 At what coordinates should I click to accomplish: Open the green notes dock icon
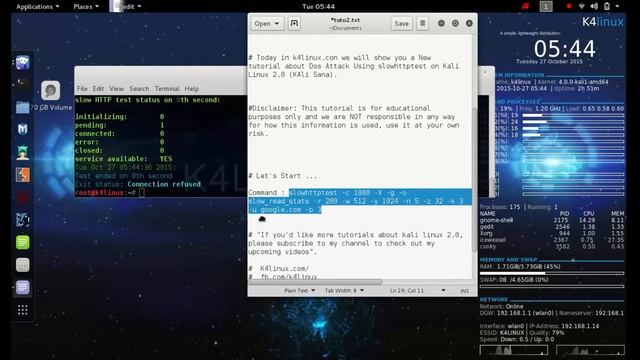pos(22,242)
